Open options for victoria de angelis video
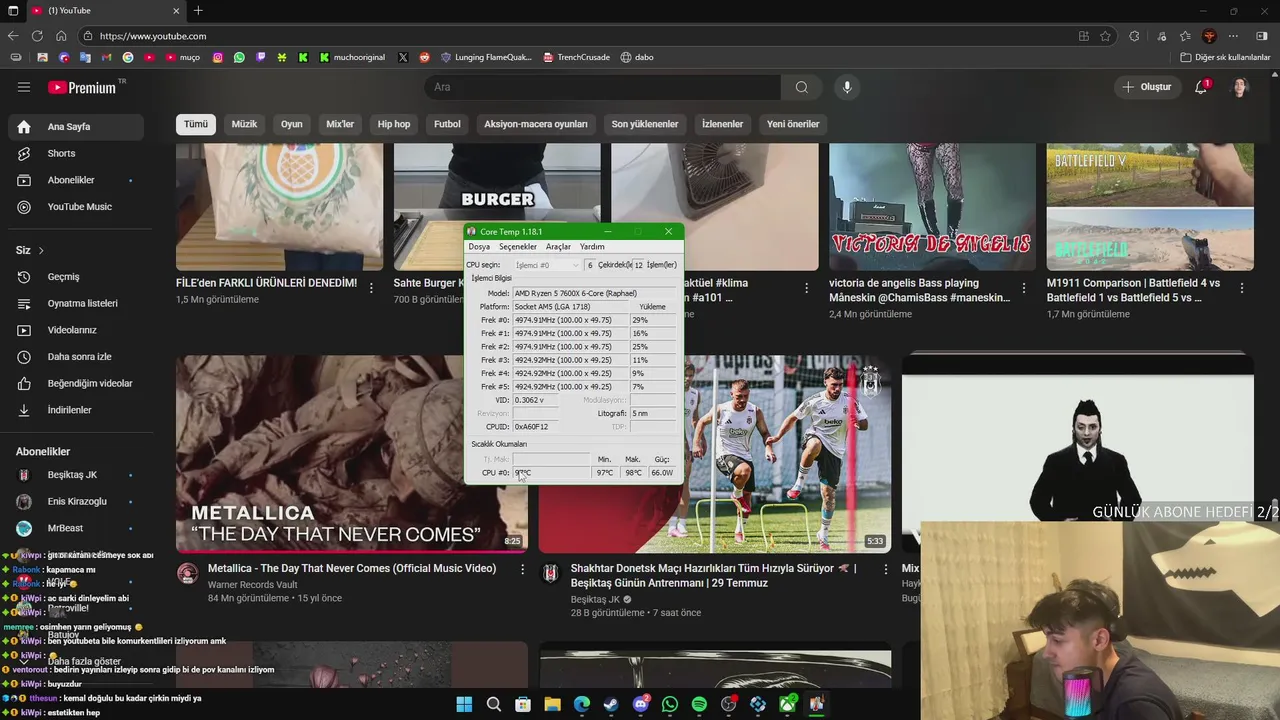This screenshot has height=720, width=1280. [x=1024, y=288]
